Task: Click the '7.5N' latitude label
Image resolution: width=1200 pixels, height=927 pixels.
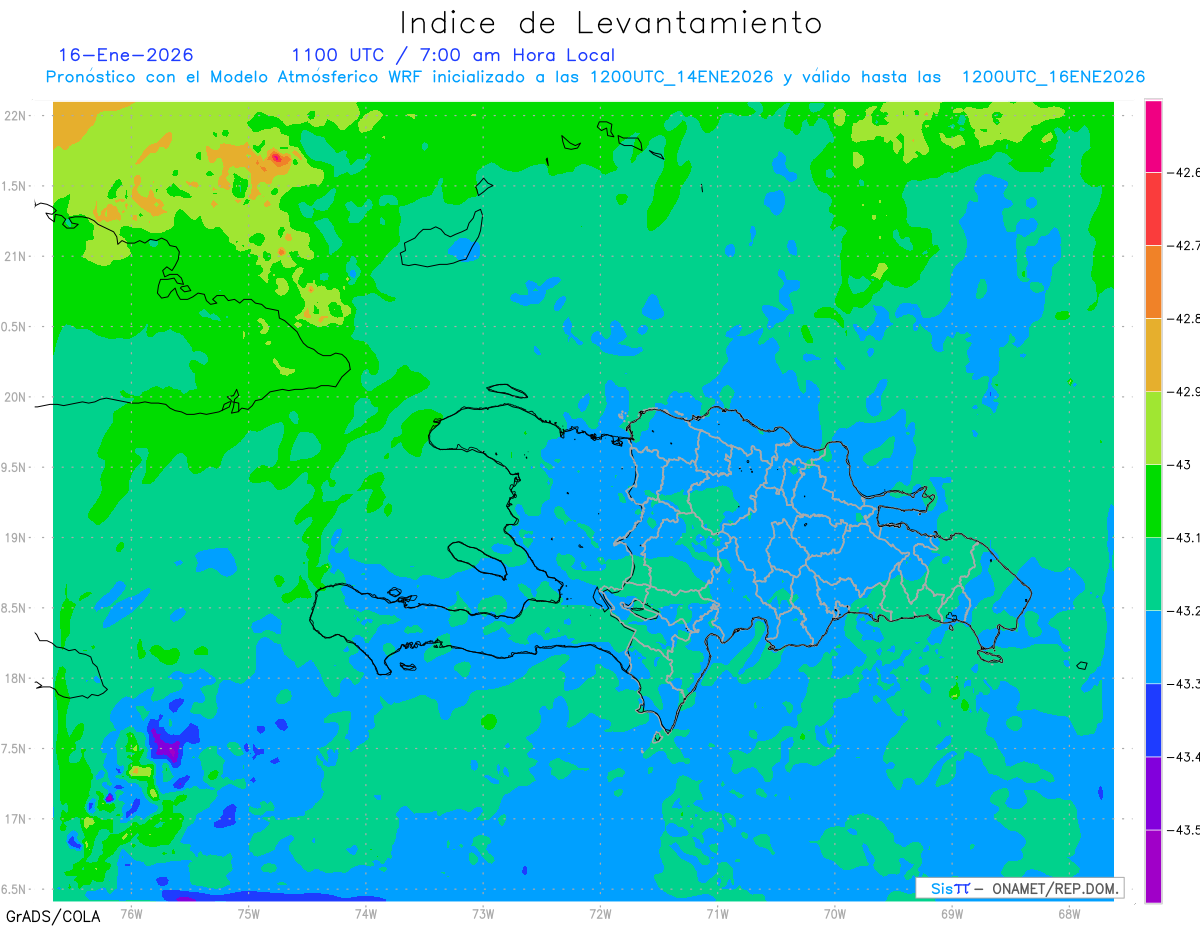Action: coord(15,749)
